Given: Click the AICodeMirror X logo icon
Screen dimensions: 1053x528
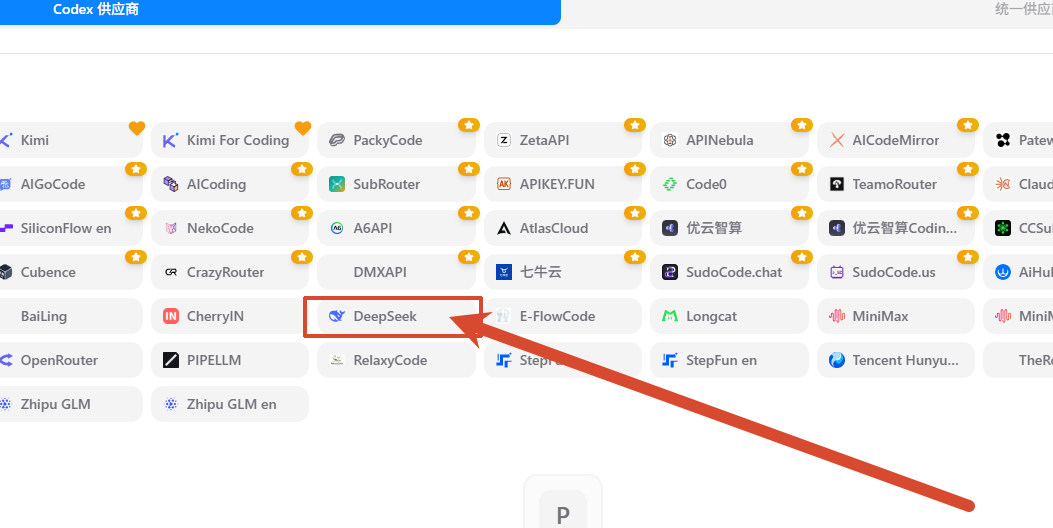Looking at the screenshot, I should tap(837, 140).
